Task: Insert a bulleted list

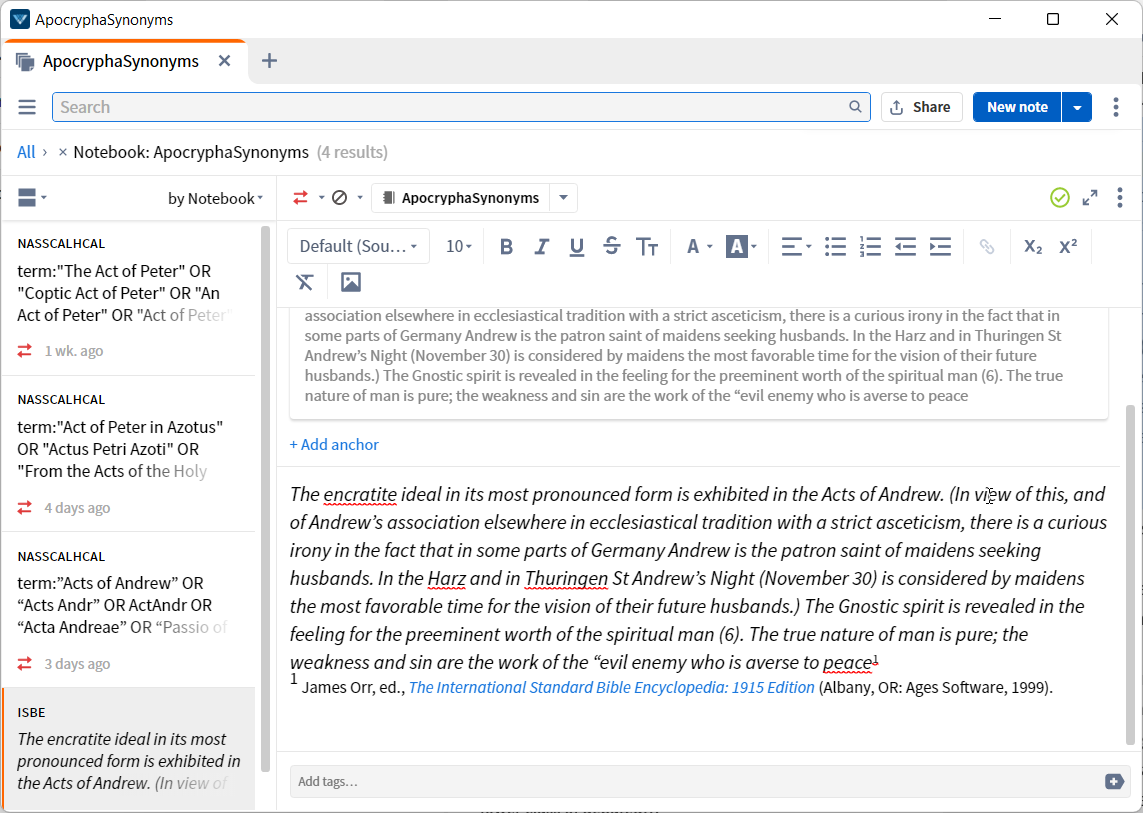Action: coord(835,246)
